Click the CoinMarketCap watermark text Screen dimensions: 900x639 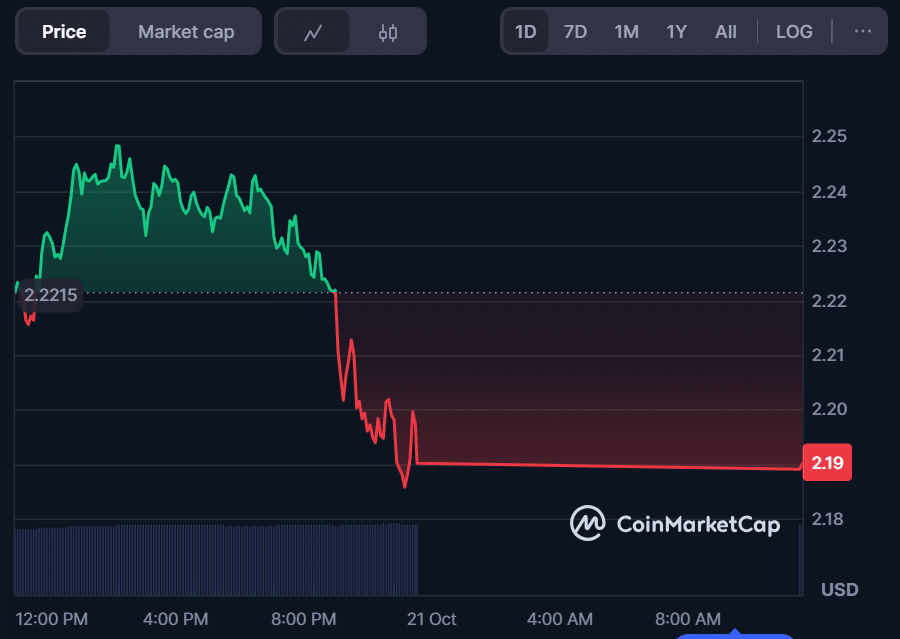pos(698,524)
